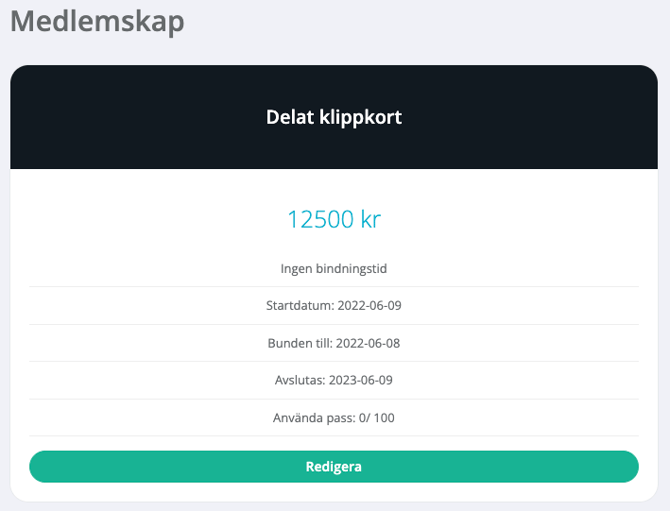
Task: Click the Medlemskap page heading
Action: pos(97,21)
